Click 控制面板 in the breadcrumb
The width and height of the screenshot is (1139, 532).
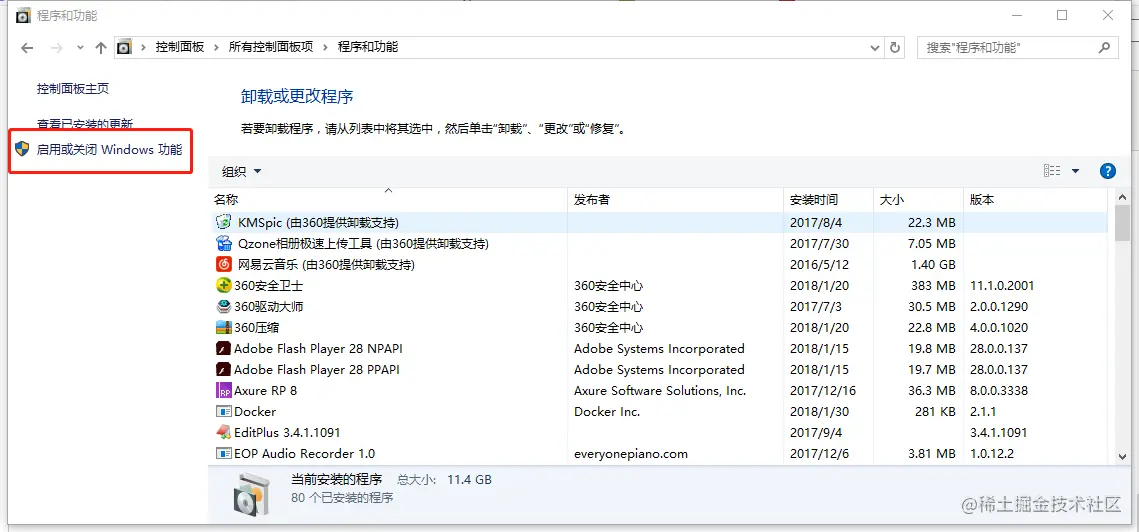pos(179,47)
